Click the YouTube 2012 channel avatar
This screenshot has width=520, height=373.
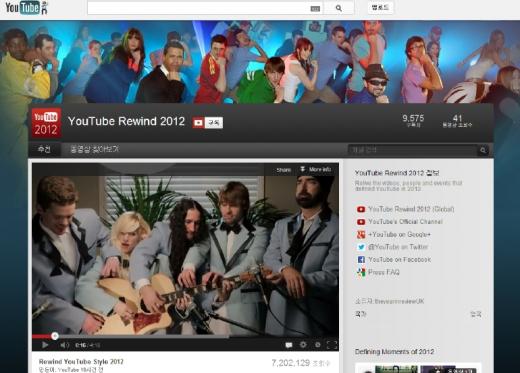coord(46,123)
